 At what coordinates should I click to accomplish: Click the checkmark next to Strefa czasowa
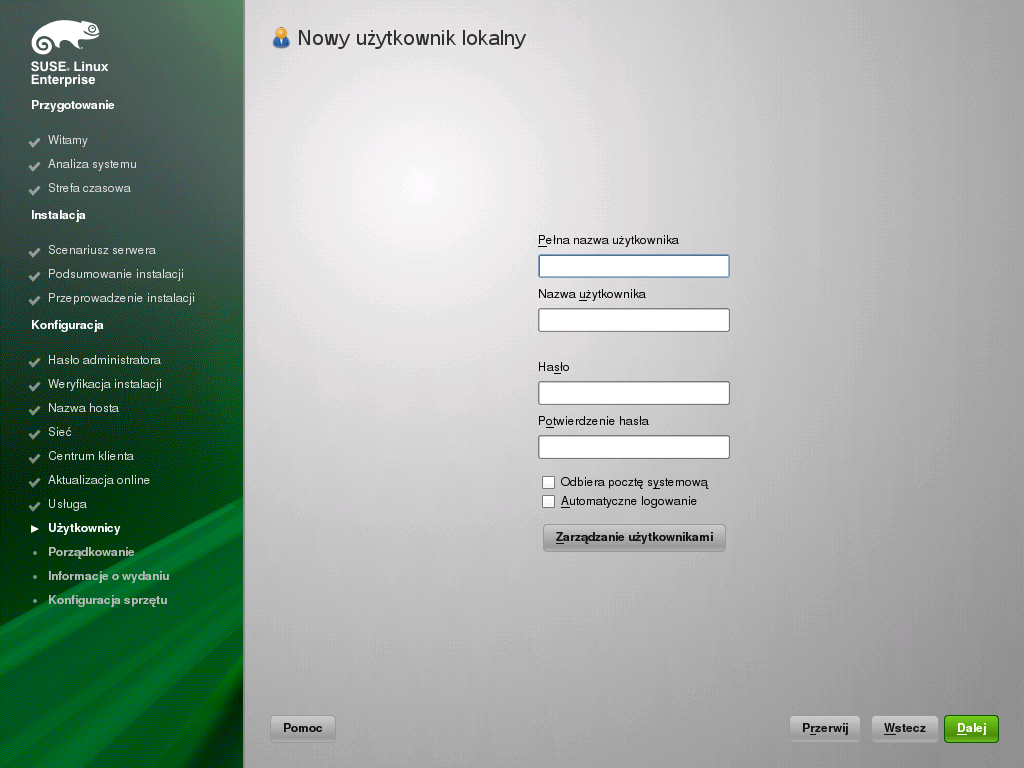coord(35,190)
